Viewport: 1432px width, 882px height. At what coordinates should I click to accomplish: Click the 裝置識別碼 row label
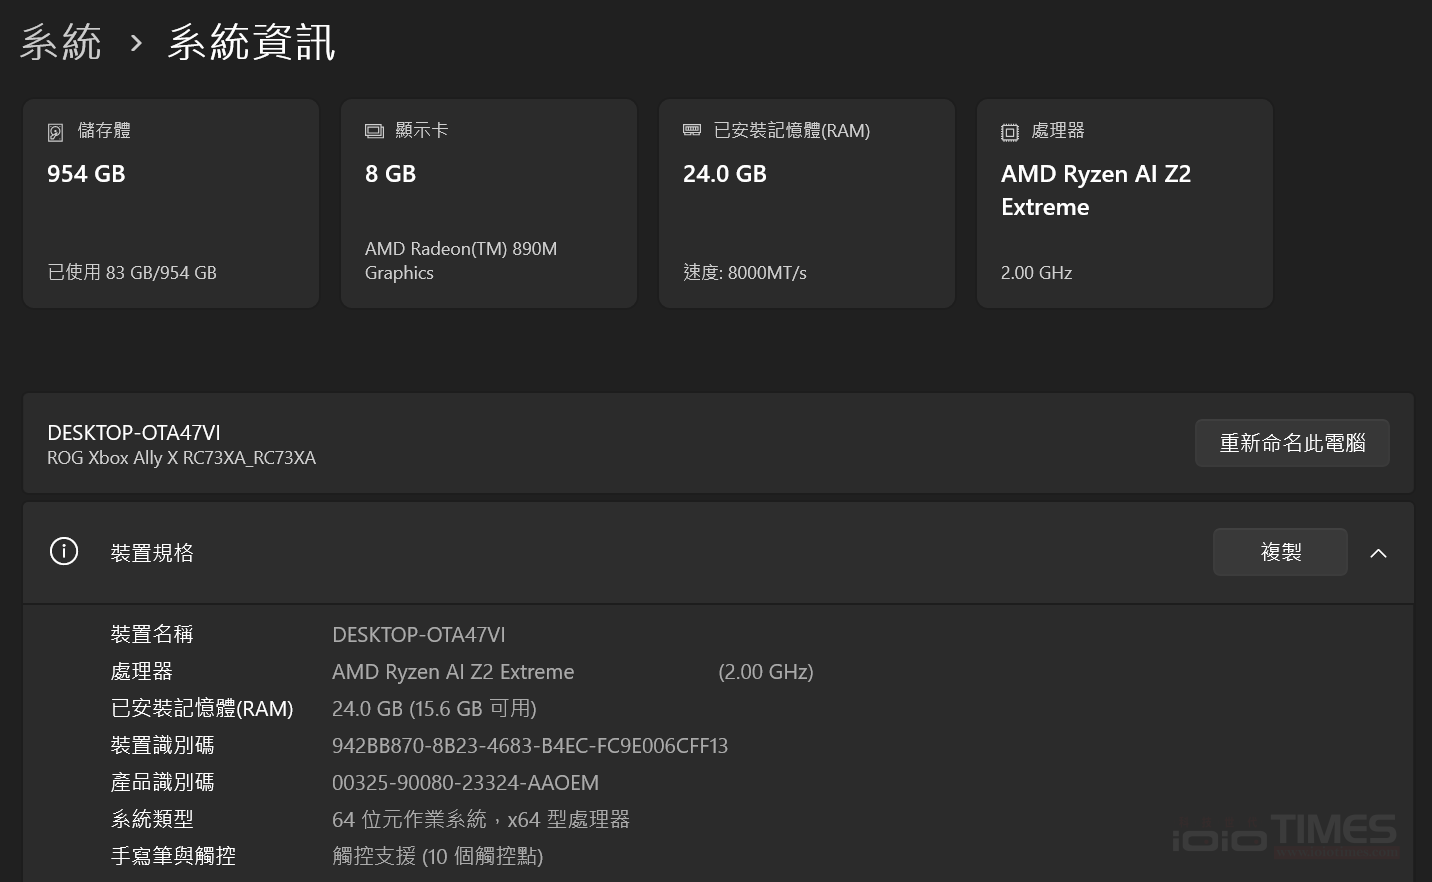pyautogui.click(x=162, y=746)
